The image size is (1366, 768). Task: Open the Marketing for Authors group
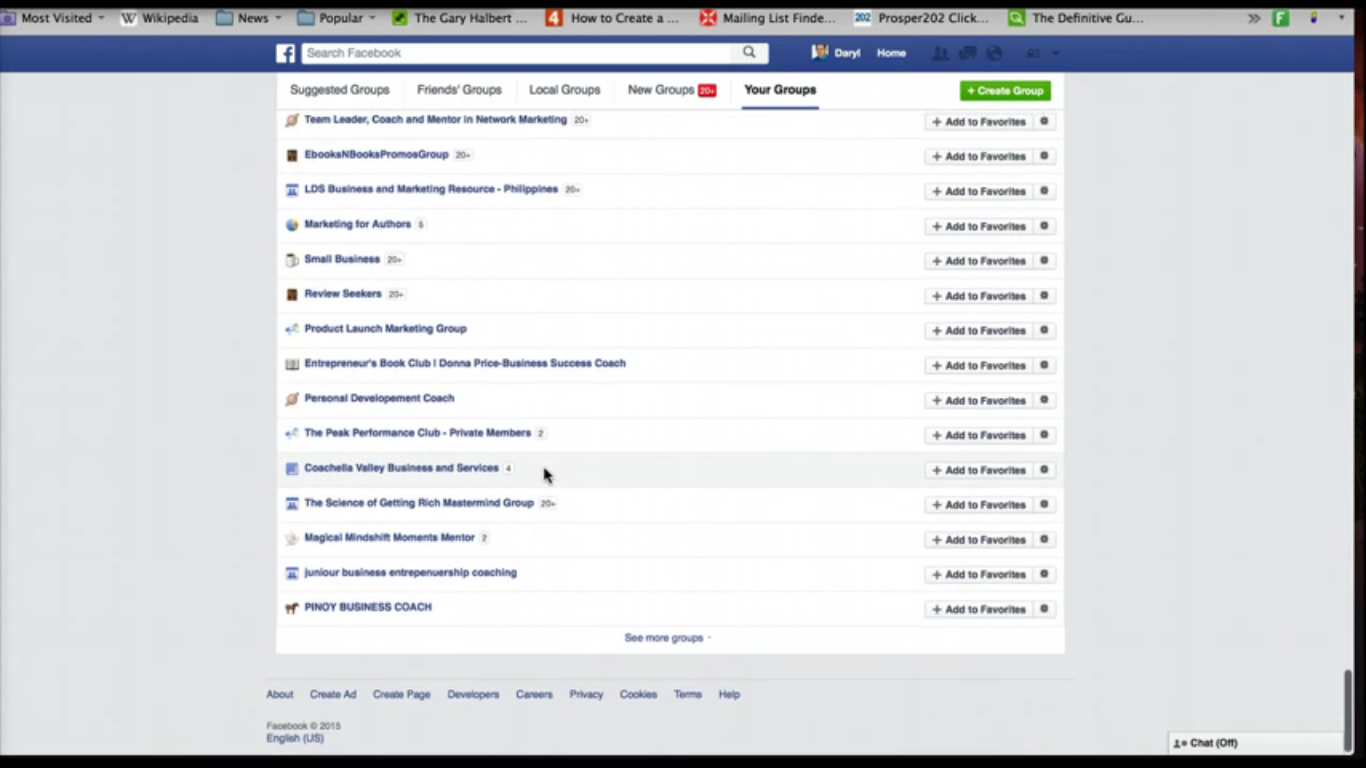(357, 224)
